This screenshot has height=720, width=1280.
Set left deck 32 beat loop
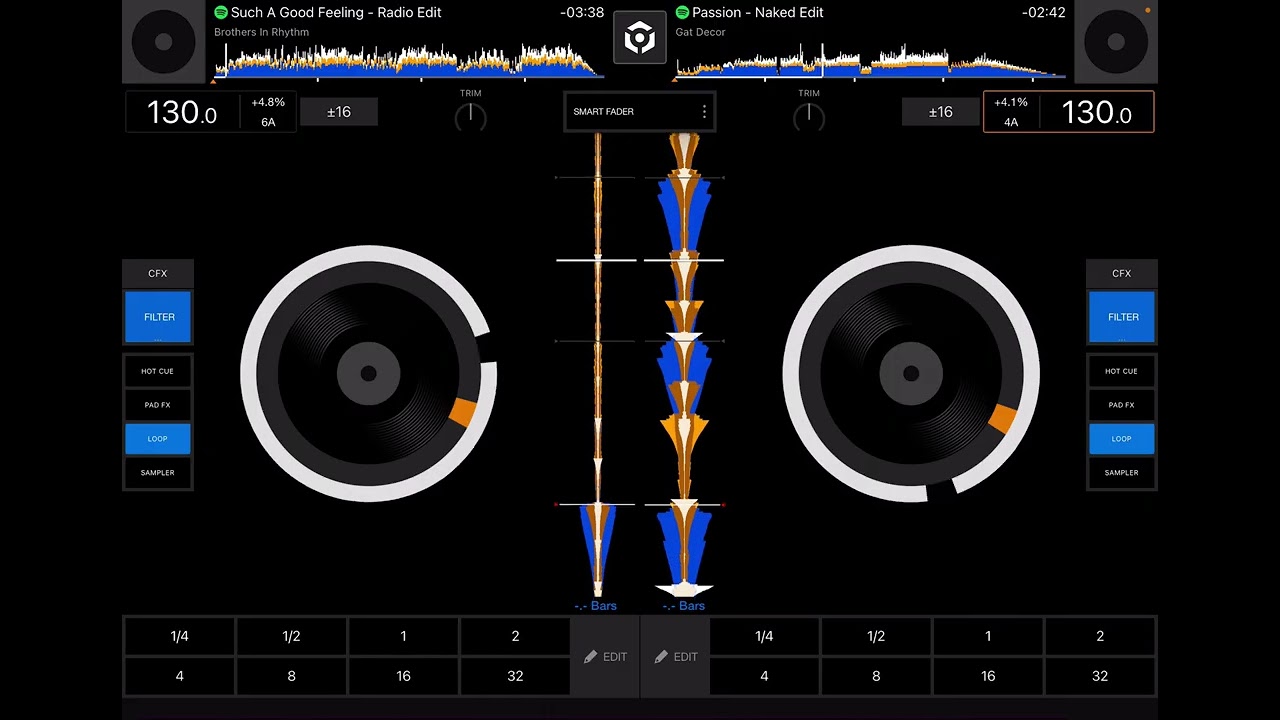515,676
